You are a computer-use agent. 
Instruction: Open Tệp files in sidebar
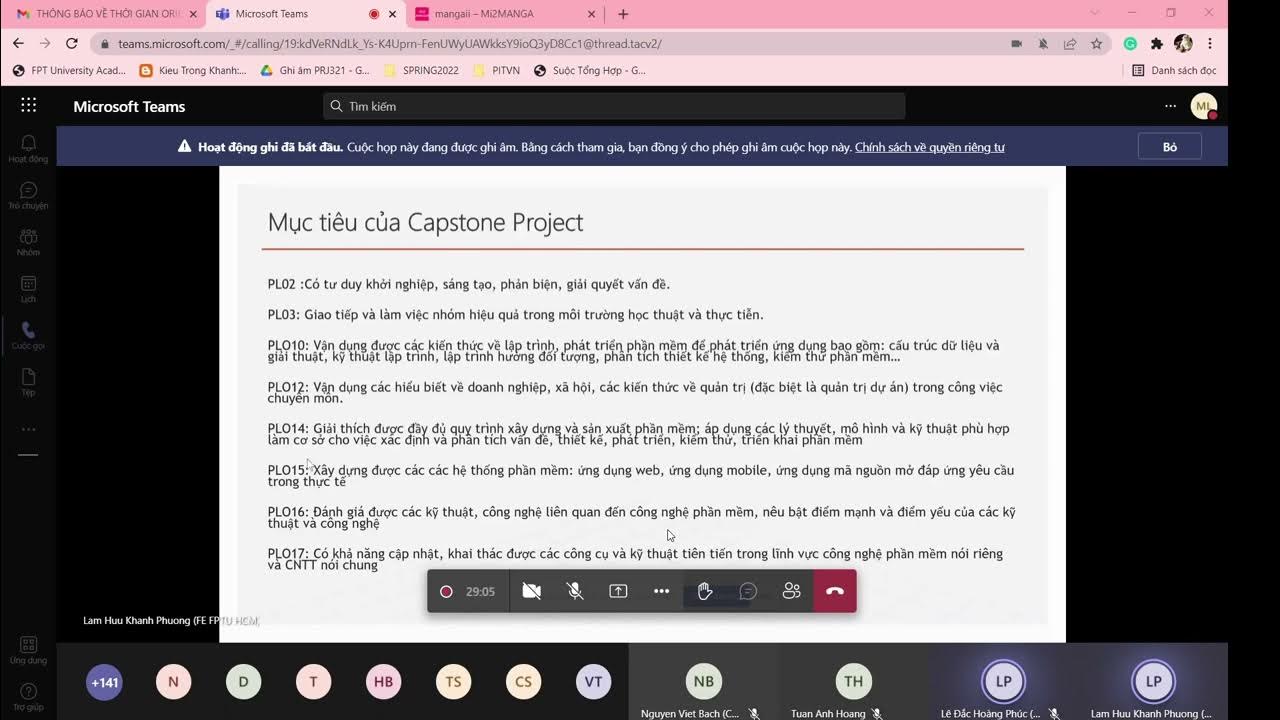click(x=28, y=382)
